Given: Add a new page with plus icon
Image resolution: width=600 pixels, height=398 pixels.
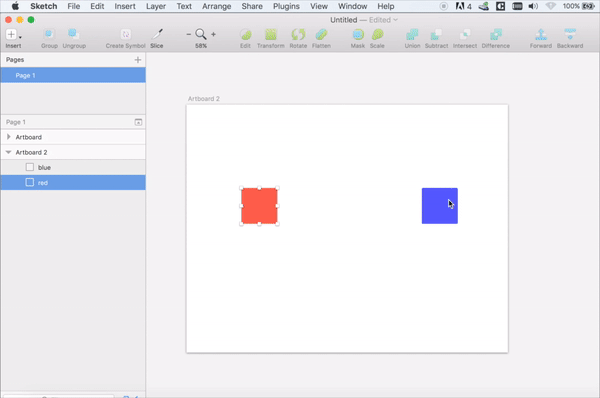Looking at the screenshot, I should click(x=138, y=60).
